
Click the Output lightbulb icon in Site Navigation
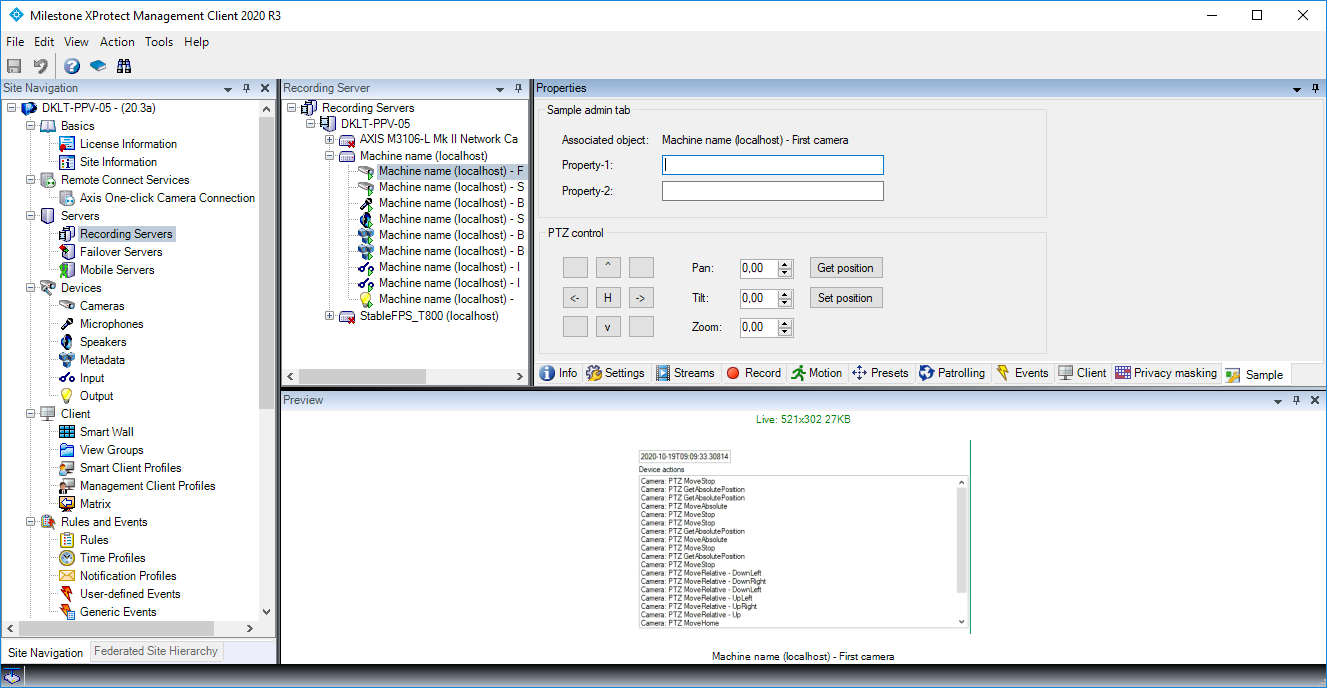coord(67,396)
